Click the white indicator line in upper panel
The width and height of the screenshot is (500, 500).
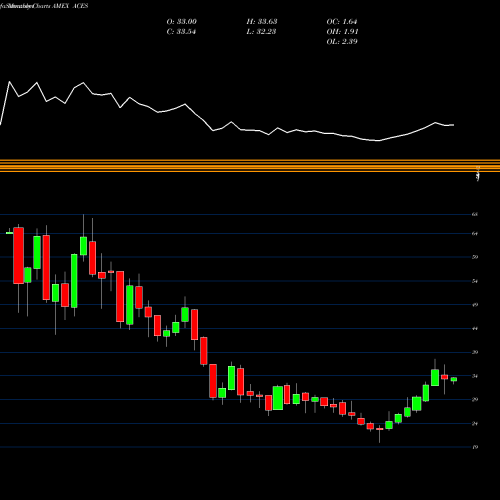tap(227, 112)
